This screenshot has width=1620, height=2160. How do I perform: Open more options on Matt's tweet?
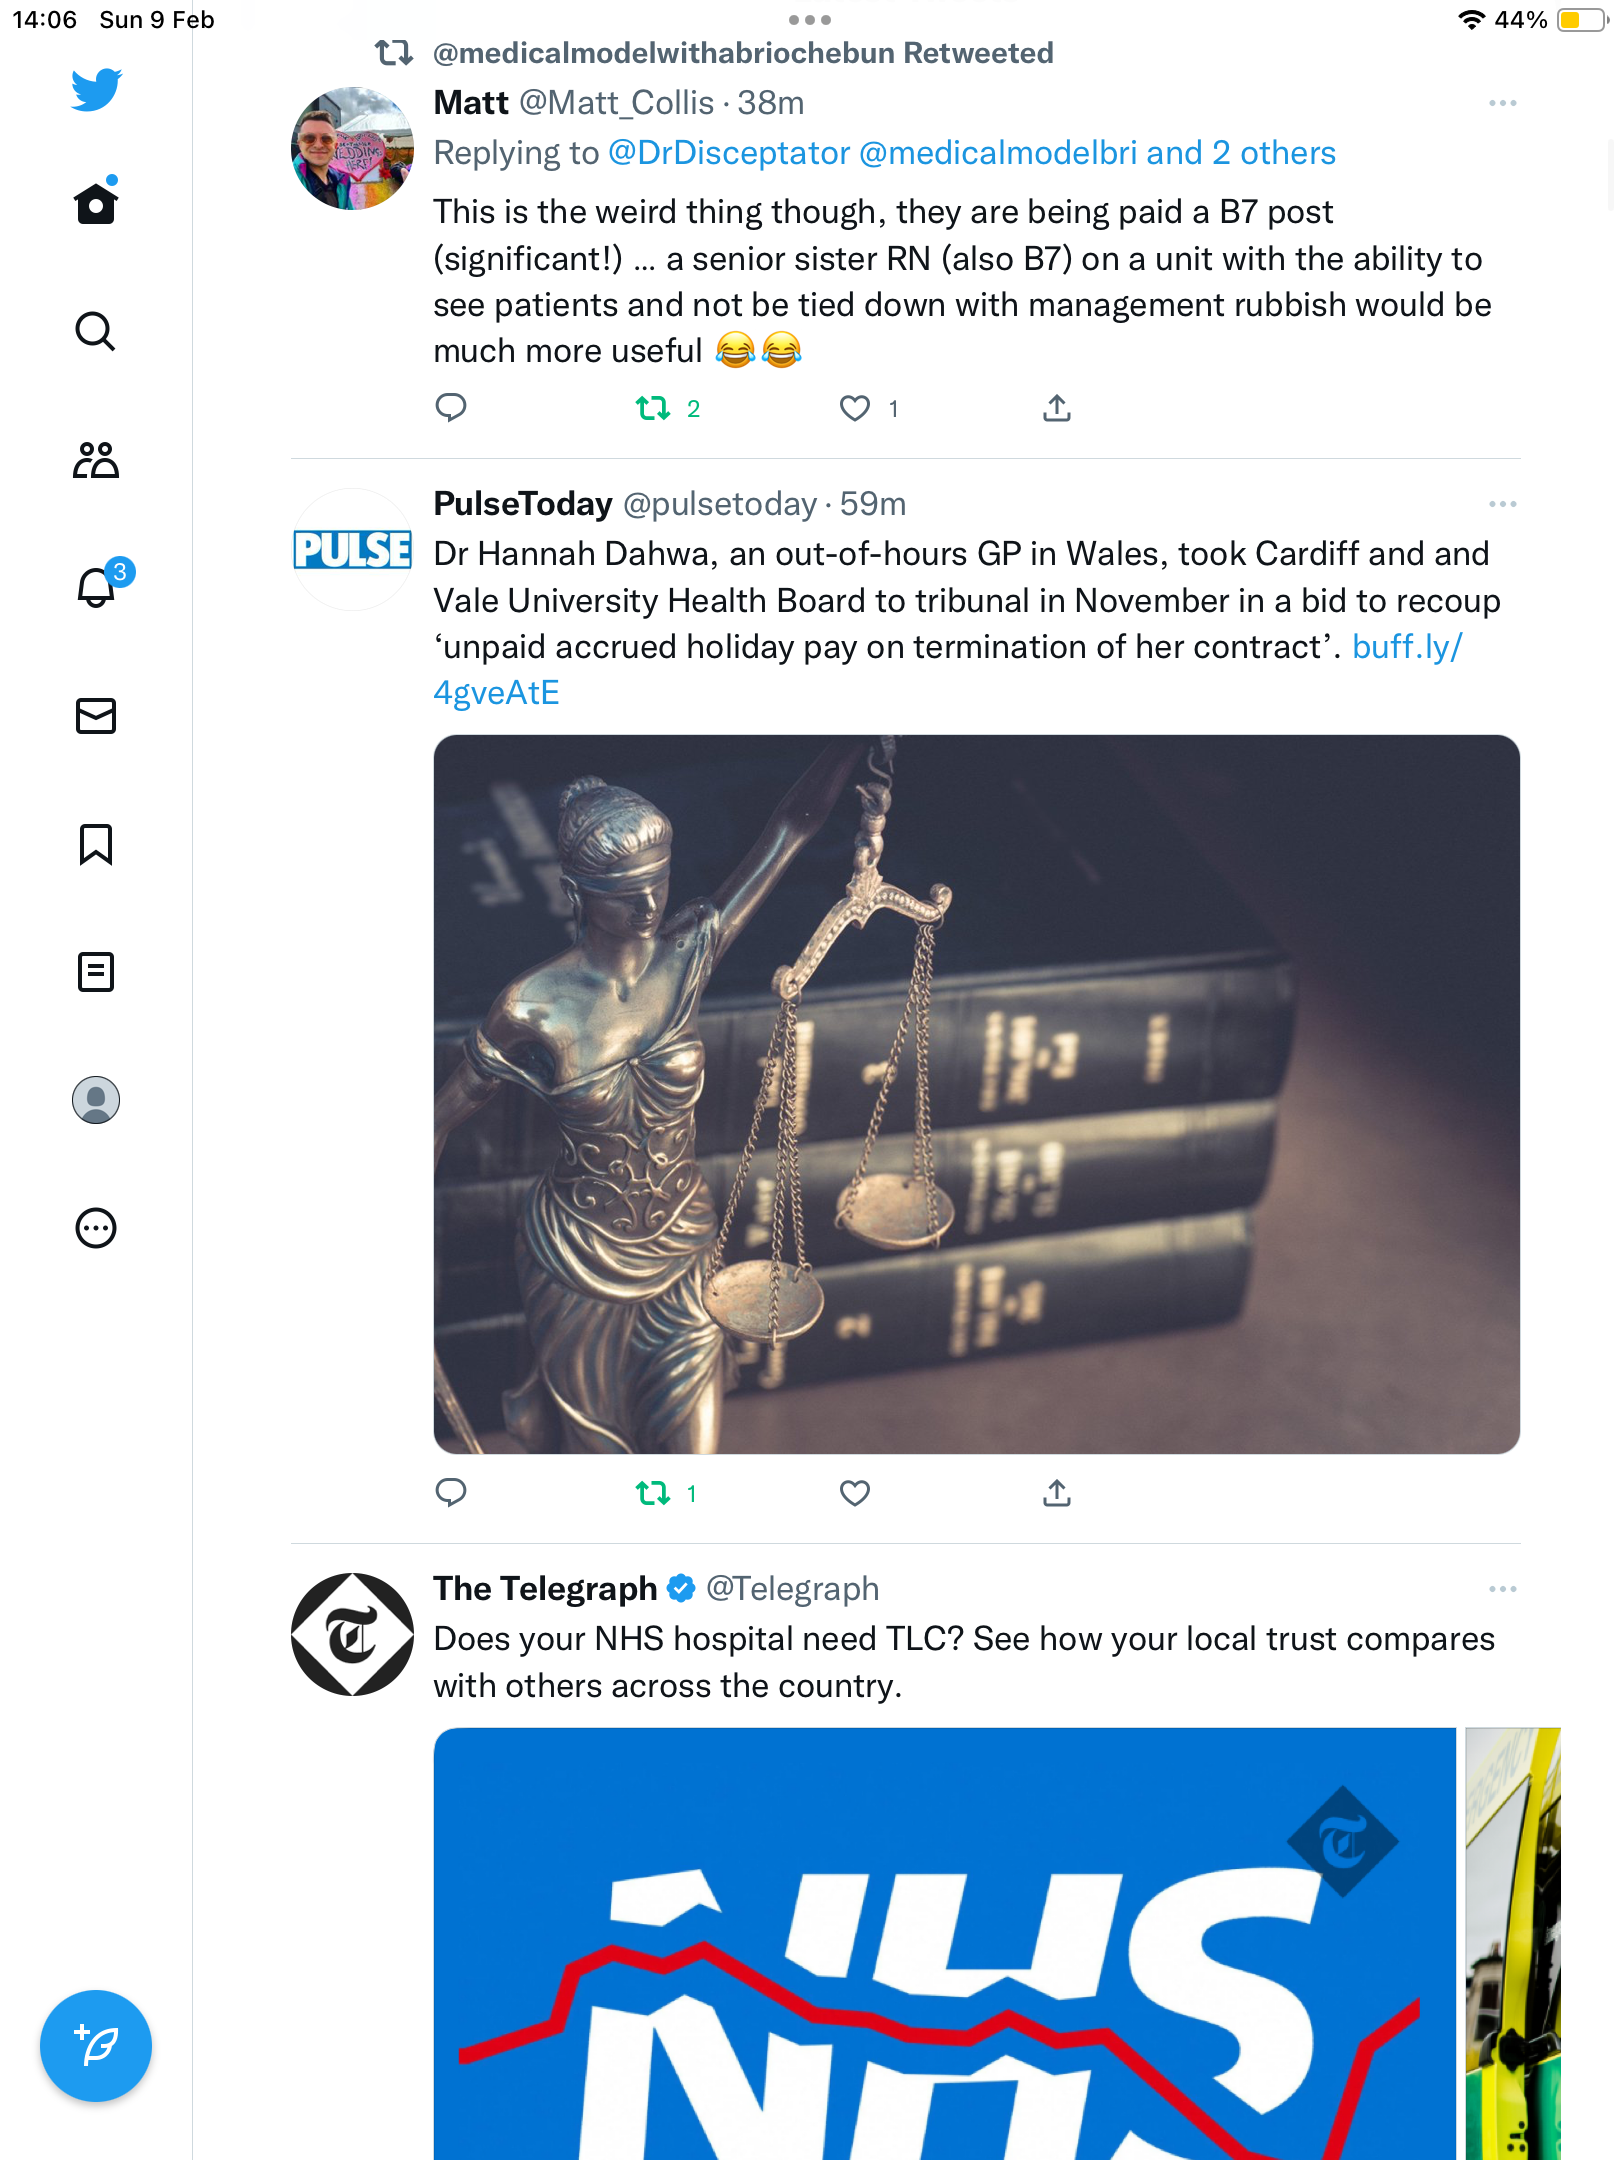point(1502,103)
